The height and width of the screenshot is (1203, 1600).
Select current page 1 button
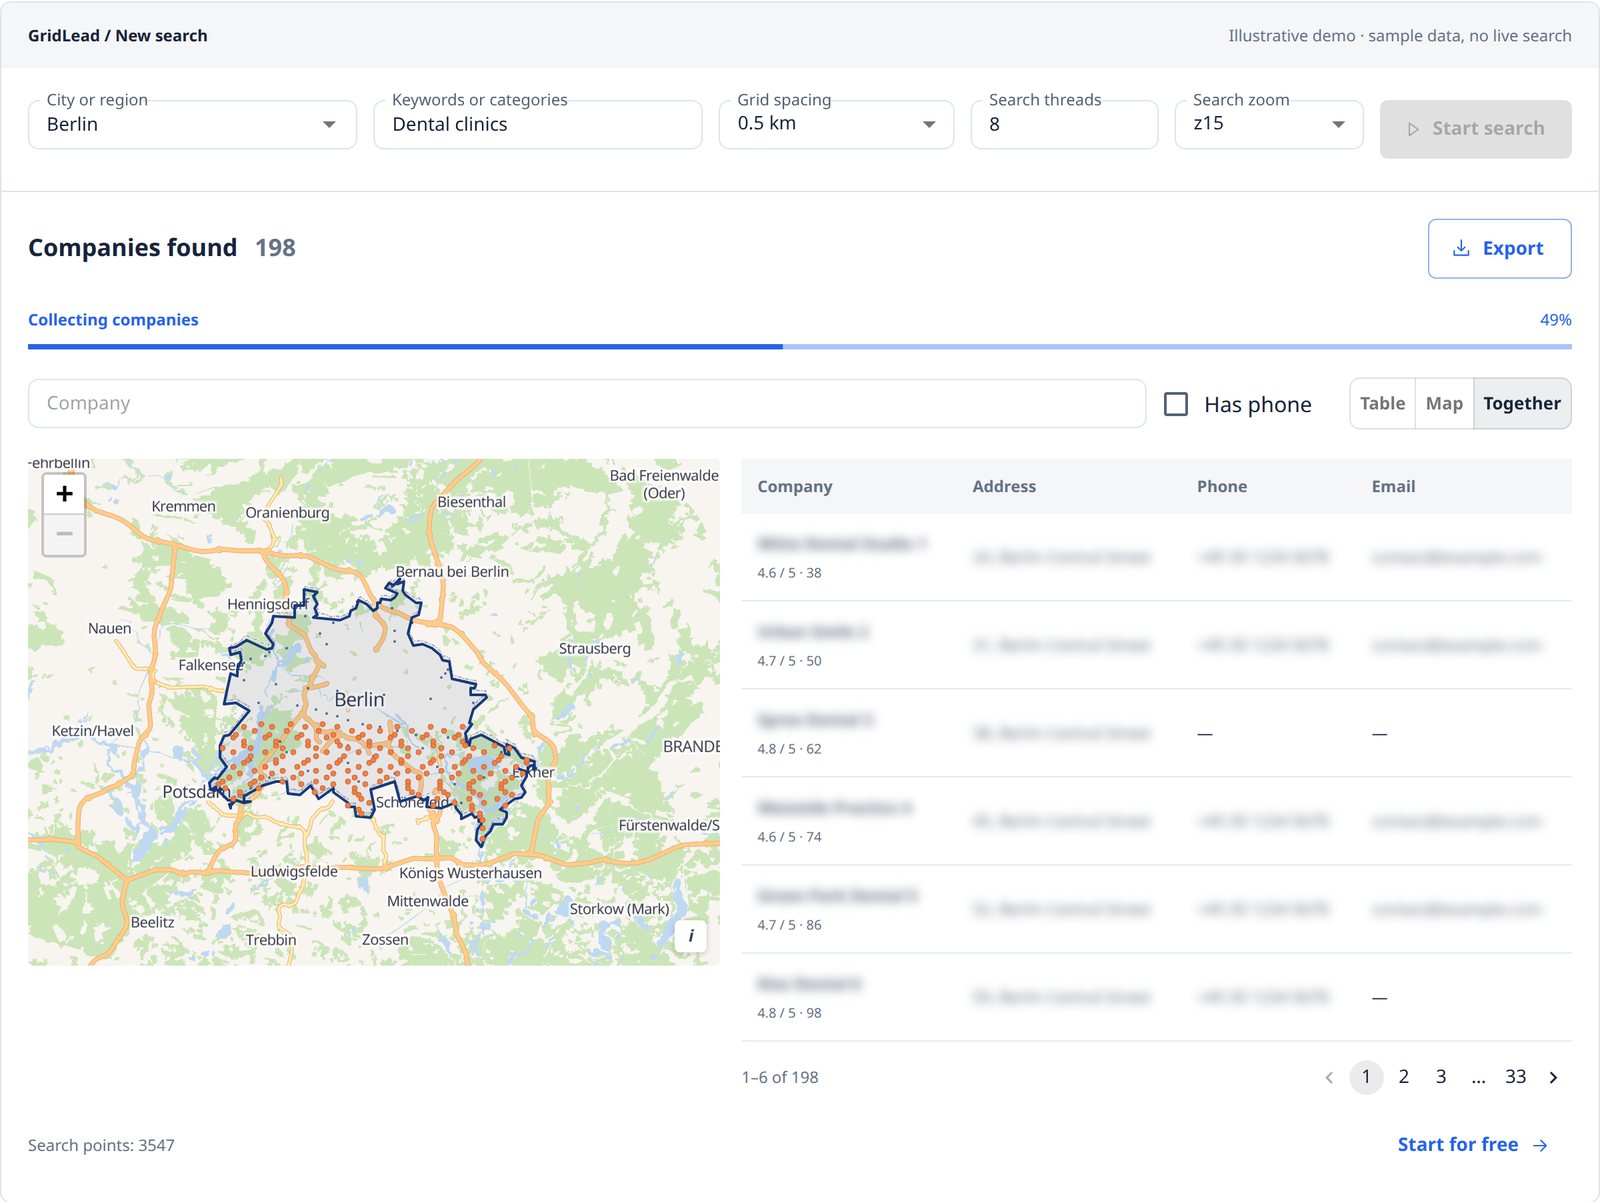pyautogui.click(x=1366, y=1077)
